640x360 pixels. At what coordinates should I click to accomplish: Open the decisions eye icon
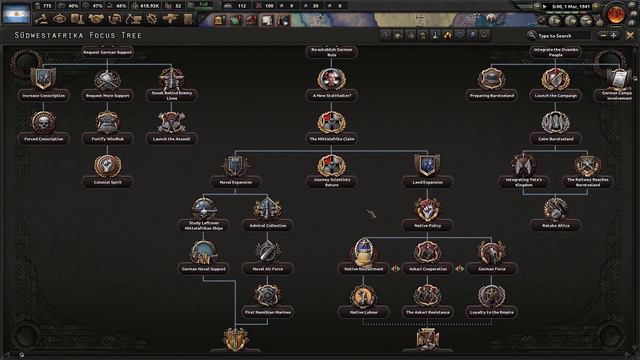[60, 19]
